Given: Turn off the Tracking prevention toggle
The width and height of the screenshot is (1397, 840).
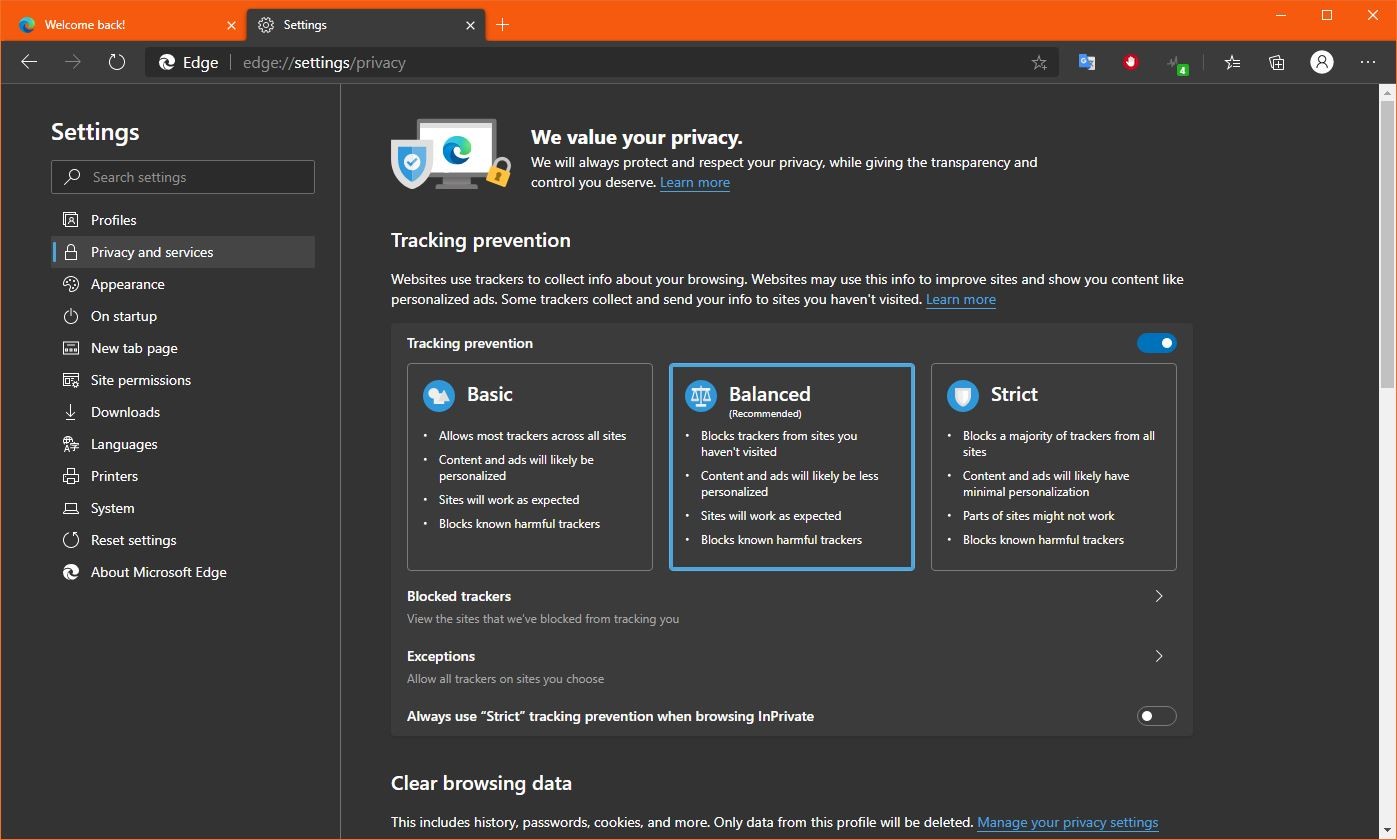Looking at the screenshot, I should [x=1156, y=343].
